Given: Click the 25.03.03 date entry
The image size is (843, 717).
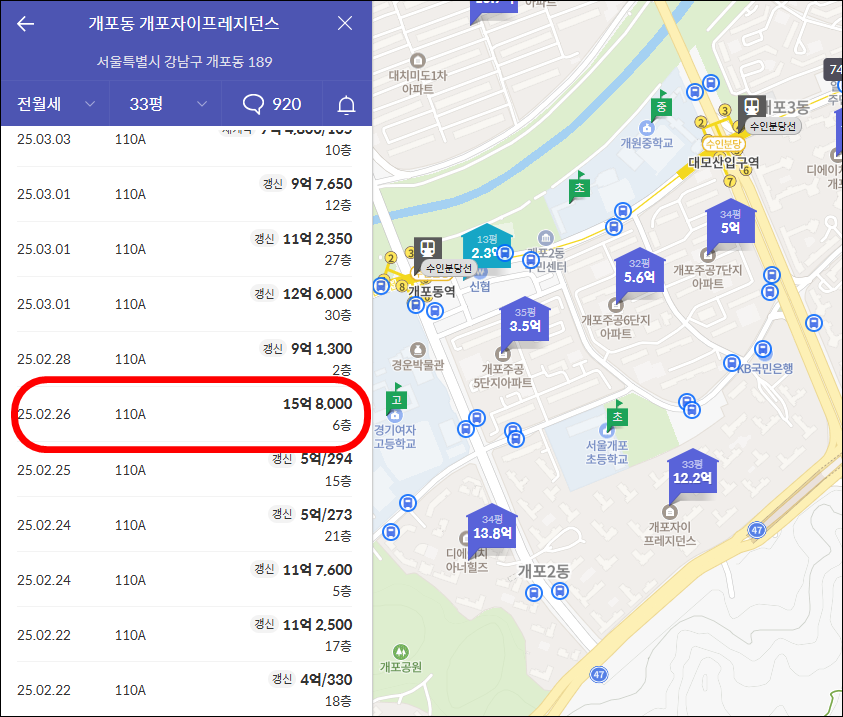Looking at the screenshot, I should (44, 139).
